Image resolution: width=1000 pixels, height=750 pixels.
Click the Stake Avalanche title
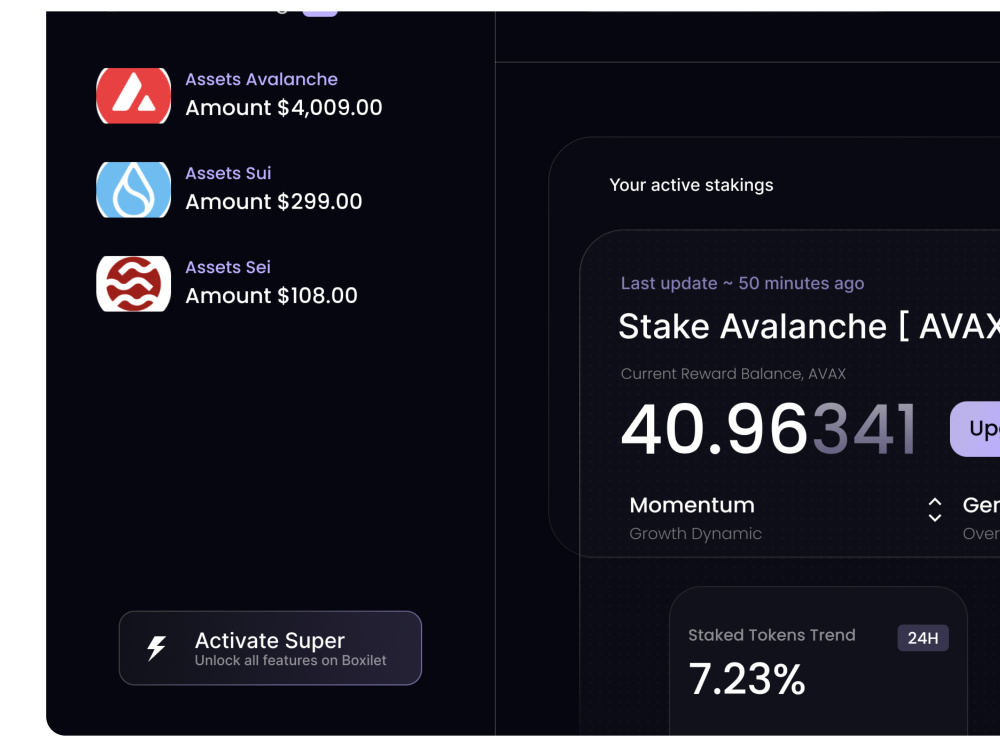pyautogui.click(x=809, y=327)
